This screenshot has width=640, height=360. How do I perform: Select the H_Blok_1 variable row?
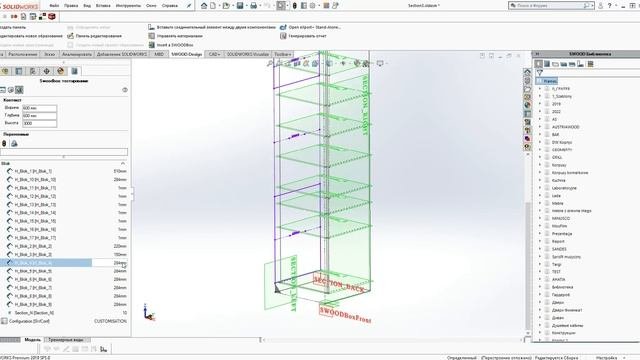coord(64,171)
